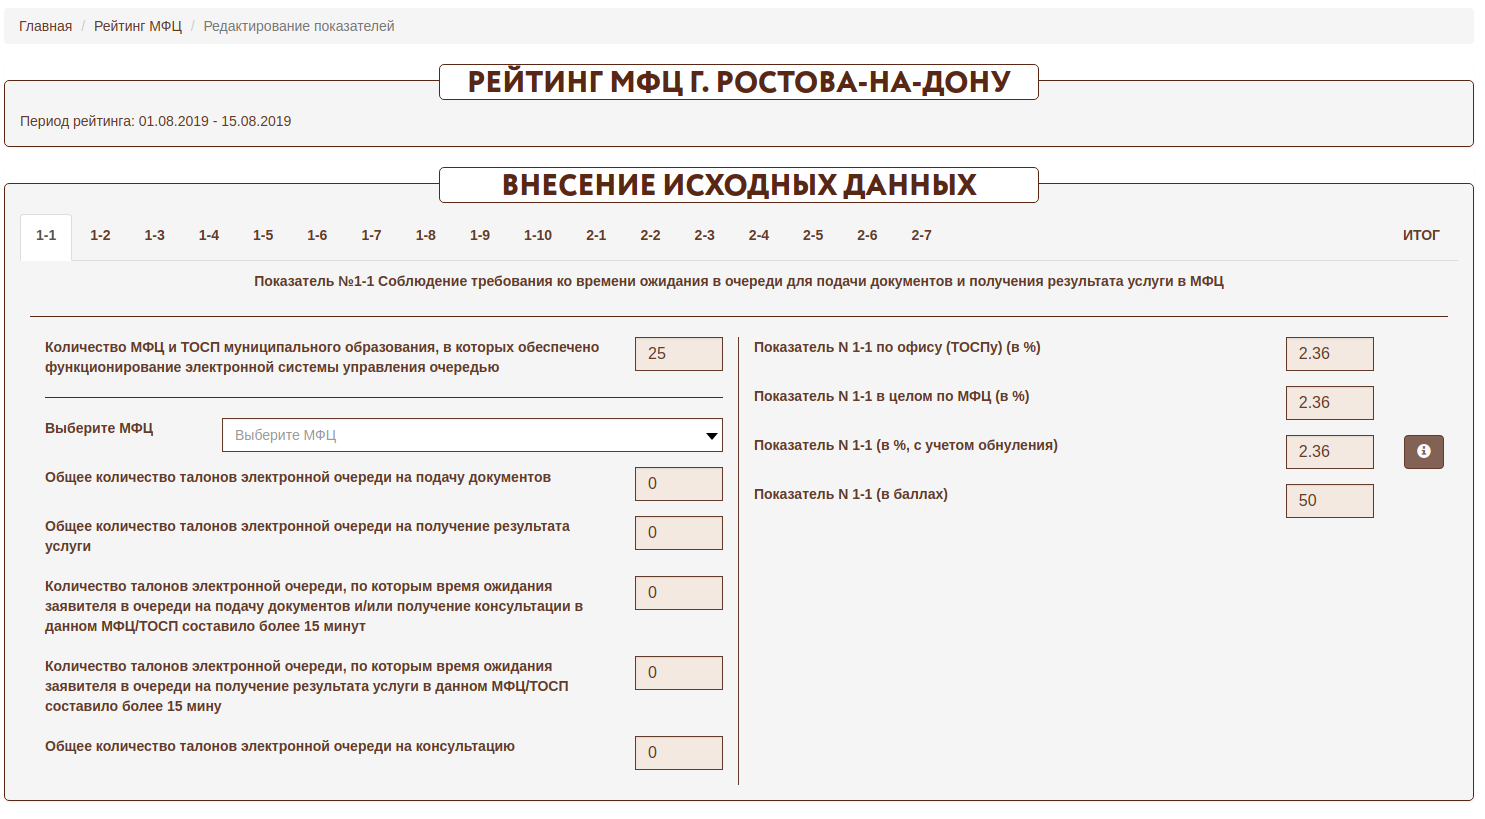1485x819 pixels.
Task: Open the 'Выберите МФЦ' dropdown
Action: pyautogui.click(x=471, y=435)
